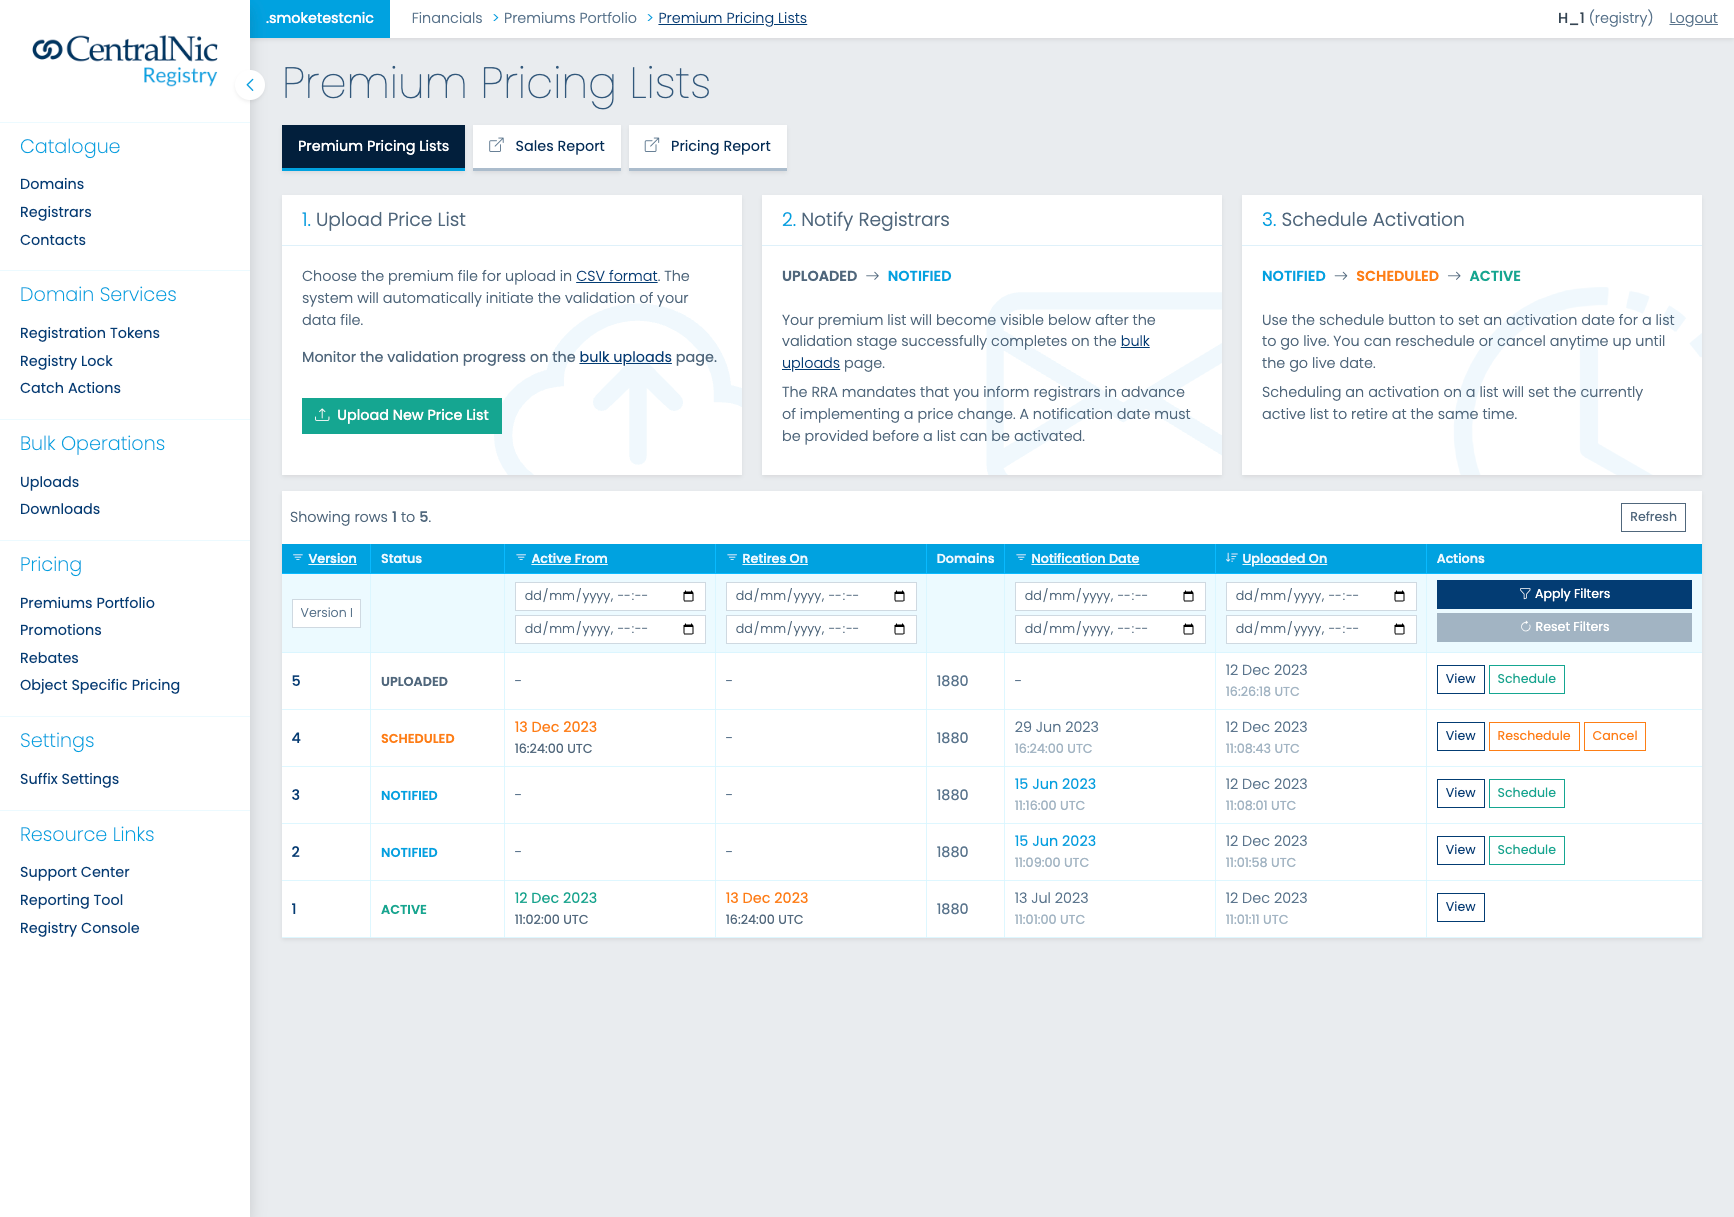Click the sort icon in the Uploaded On header
This screenshot has height=1217, width=1734.
[x=1232, y=558]
